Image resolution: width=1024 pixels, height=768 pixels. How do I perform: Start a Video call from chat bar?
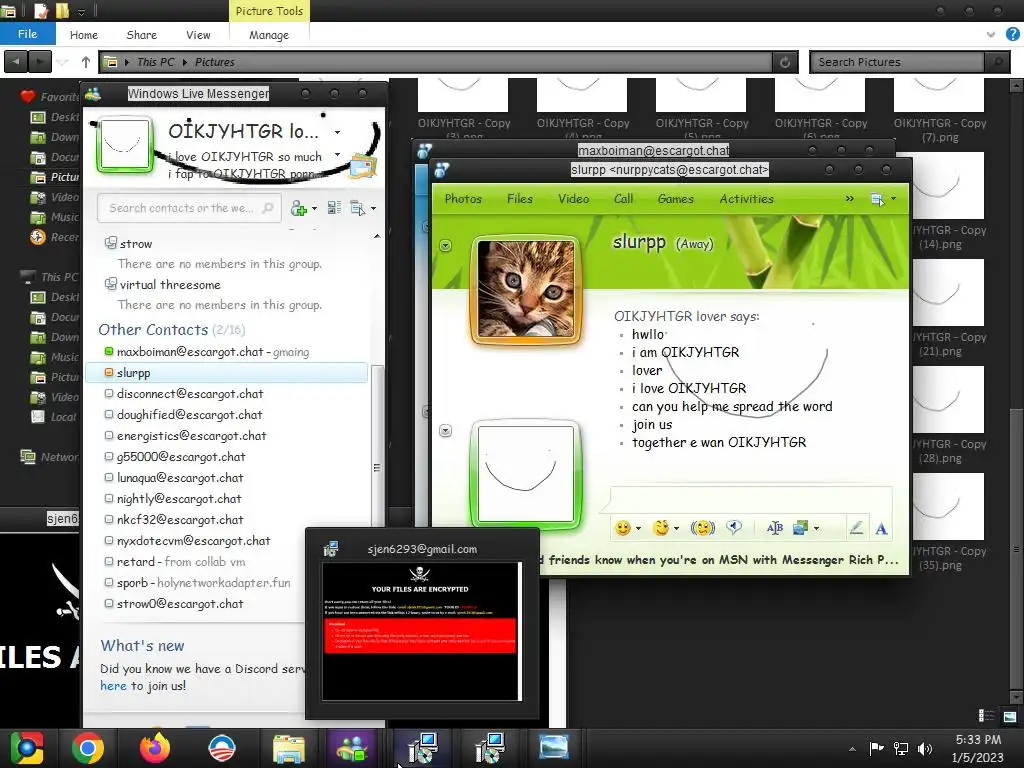[x=573, y=199]
